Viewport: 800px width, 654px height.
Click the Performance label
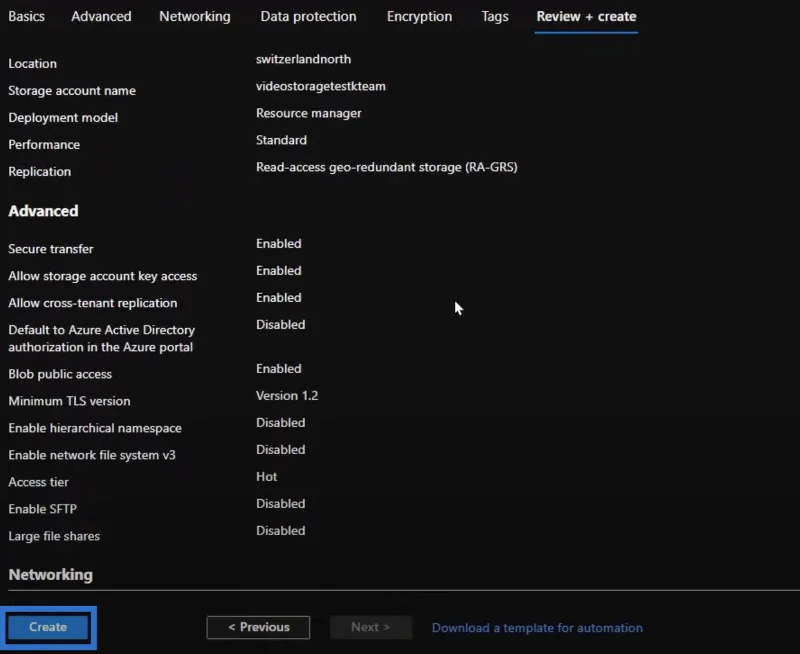tap(44, 145)
